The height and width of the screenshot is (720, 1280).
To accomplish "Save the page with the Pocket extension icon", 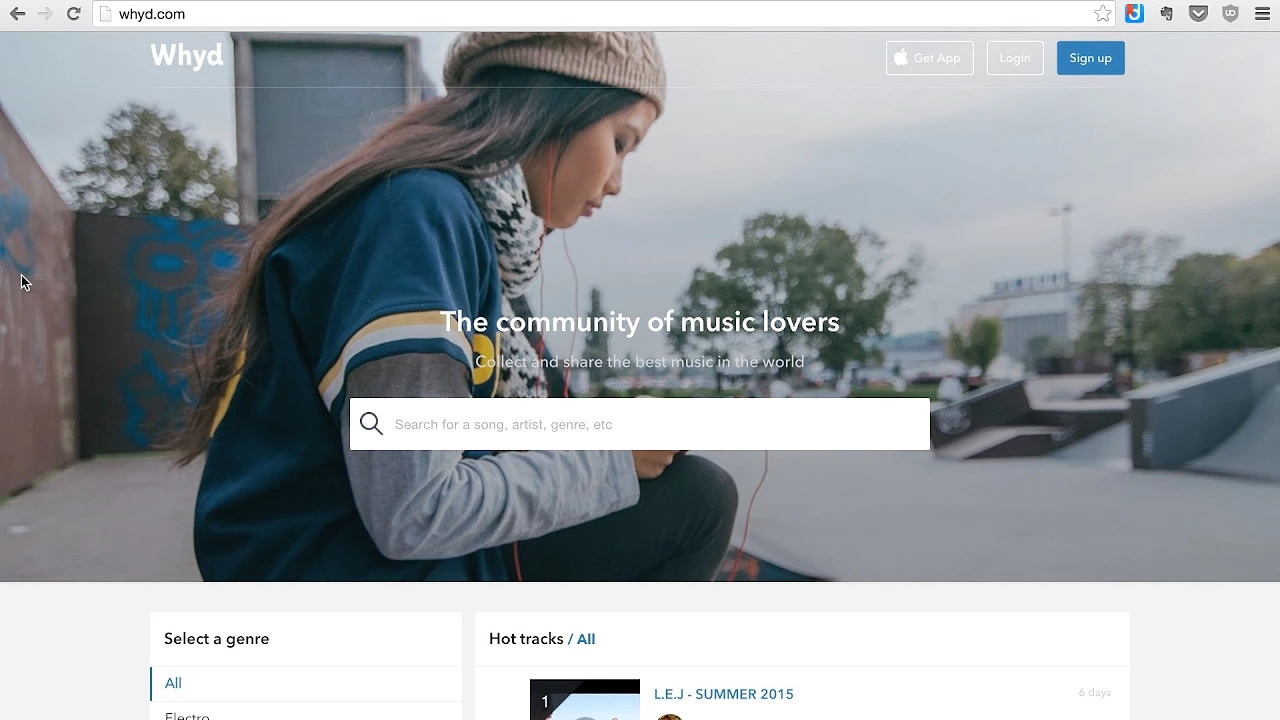I will pyautogui.click(x=1198, y=14).
